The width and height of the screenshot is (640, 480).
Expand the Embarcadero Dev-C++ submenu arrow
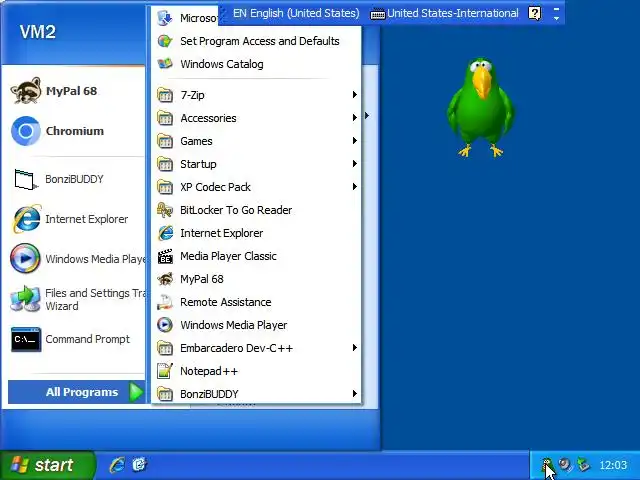click(x=355, y=348)
